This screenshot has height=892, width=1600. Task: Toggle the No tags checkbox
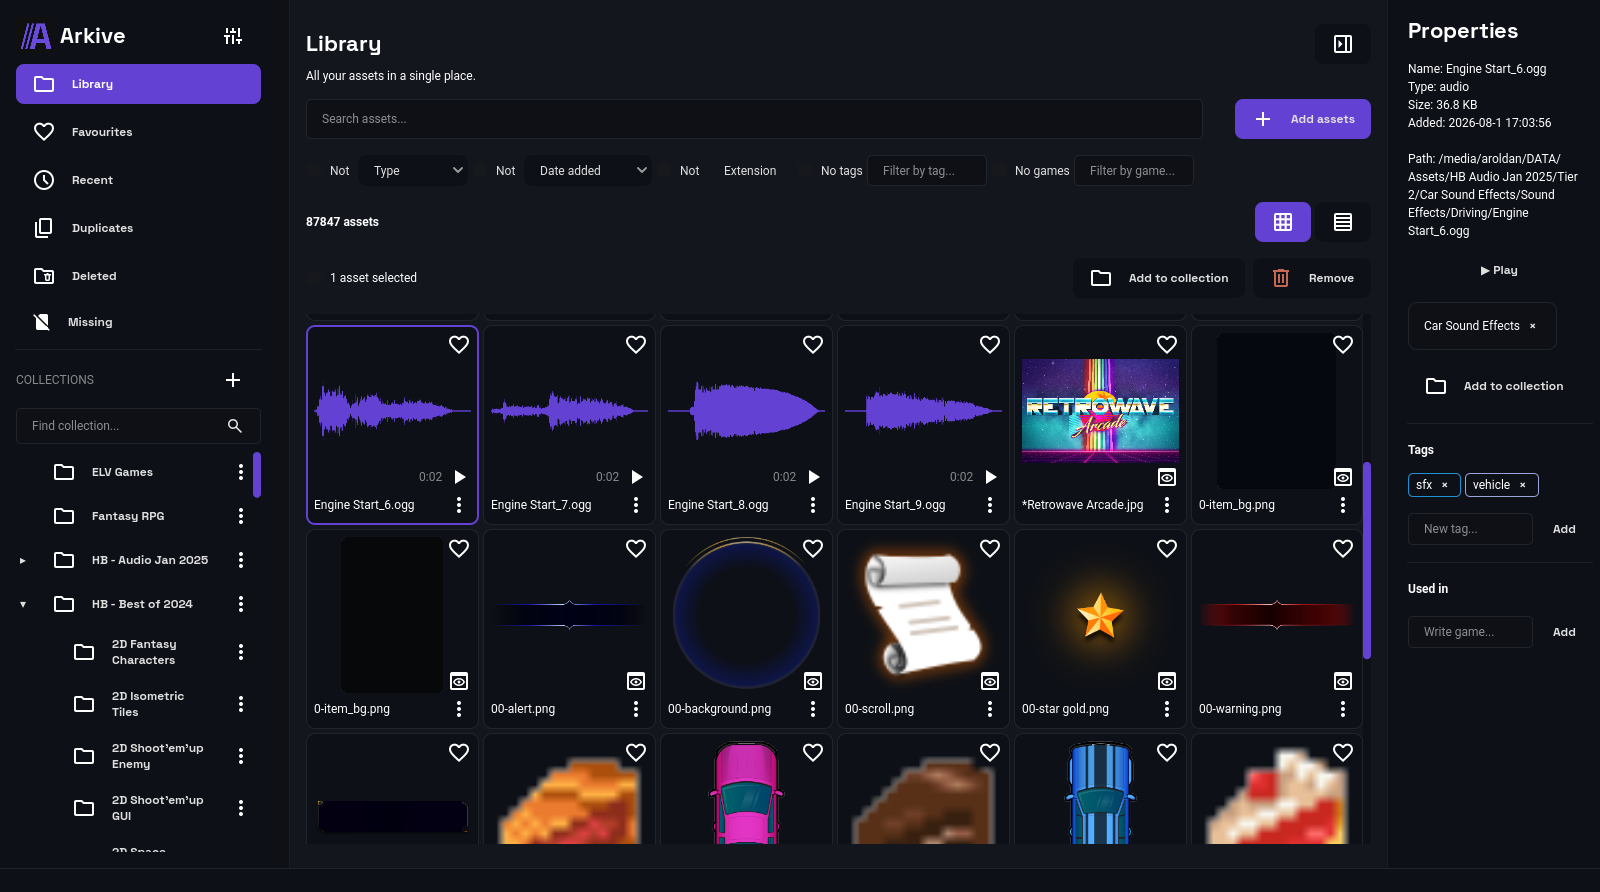pos(808,171)
